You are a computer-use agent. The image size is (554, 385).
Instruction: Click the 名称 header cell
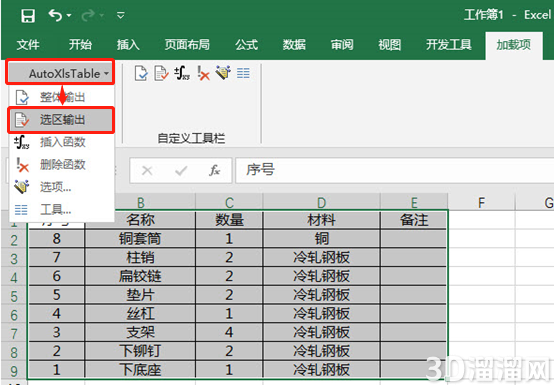click(140, 220)
